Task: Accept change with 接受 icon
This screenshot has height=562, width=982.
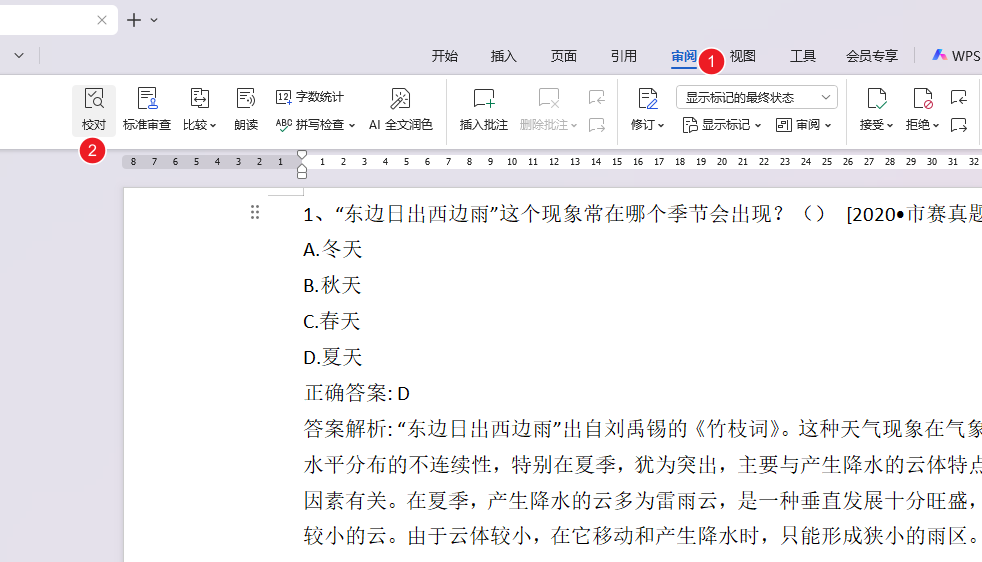Action: [876, 99]
